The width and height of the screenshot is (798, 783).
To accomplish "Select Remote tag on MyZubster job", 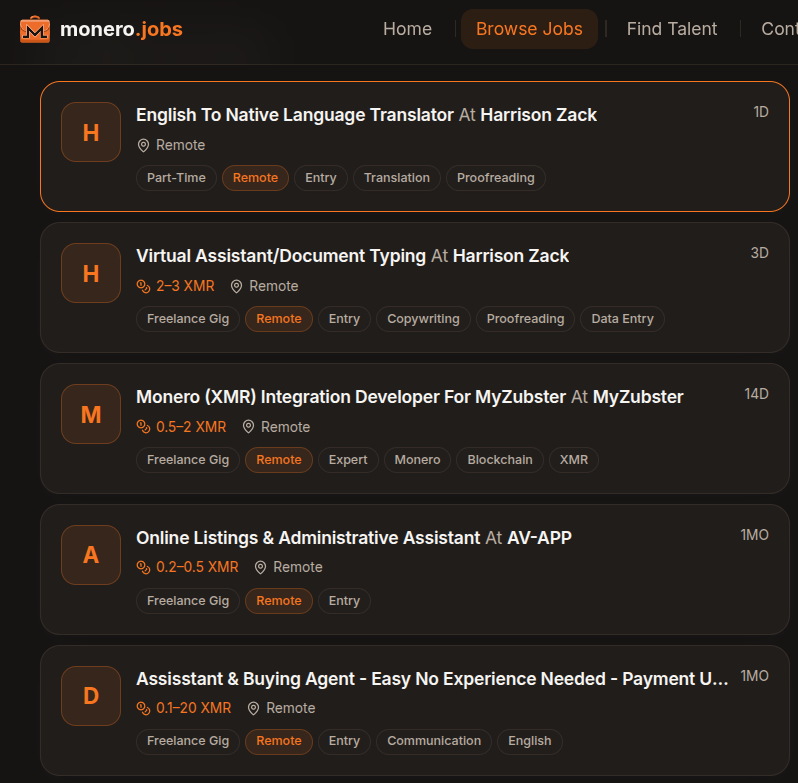I will click(x=279, y=460).
